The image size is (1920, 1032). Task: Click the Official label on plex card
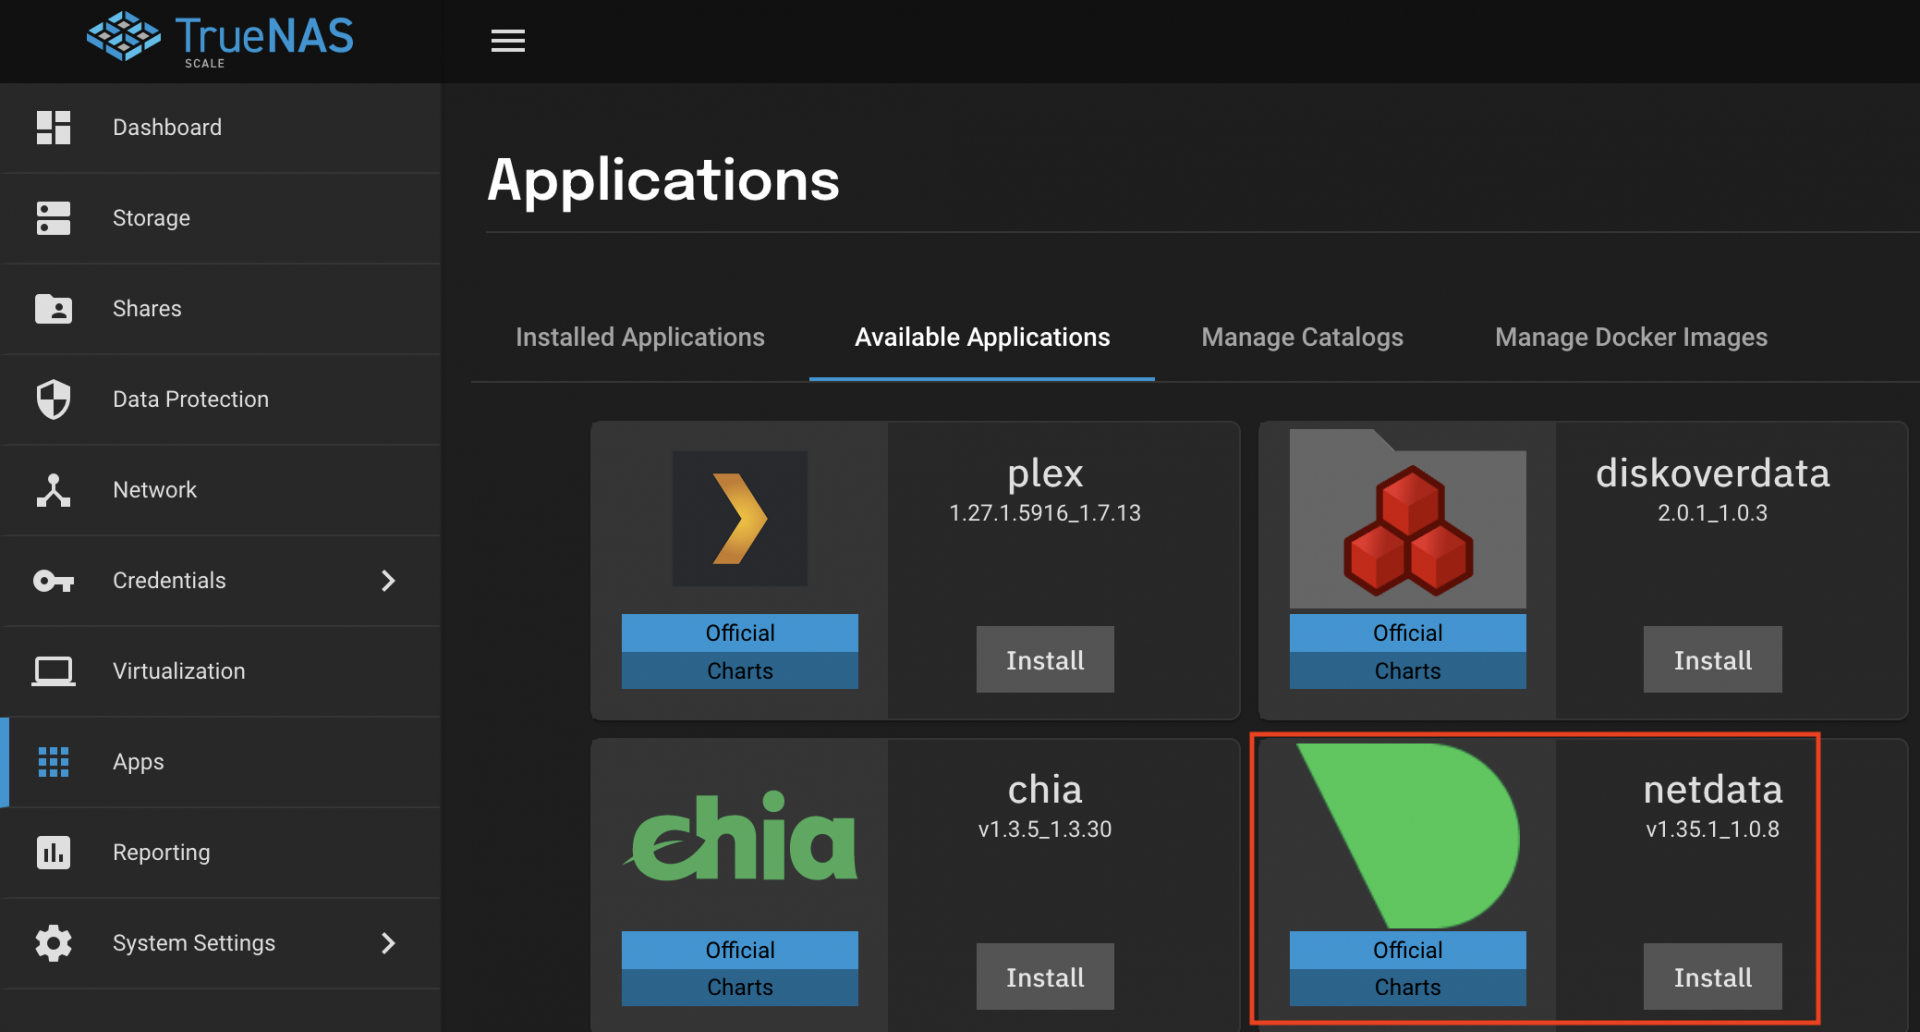point(740,633)
